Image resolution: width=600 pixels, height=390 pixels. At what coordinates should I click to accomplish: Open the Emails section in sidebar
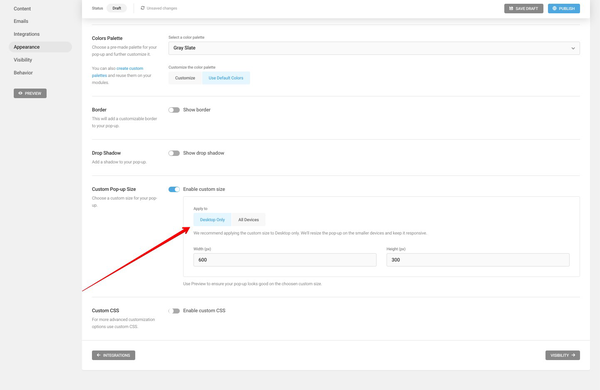(x=21, y=21)
